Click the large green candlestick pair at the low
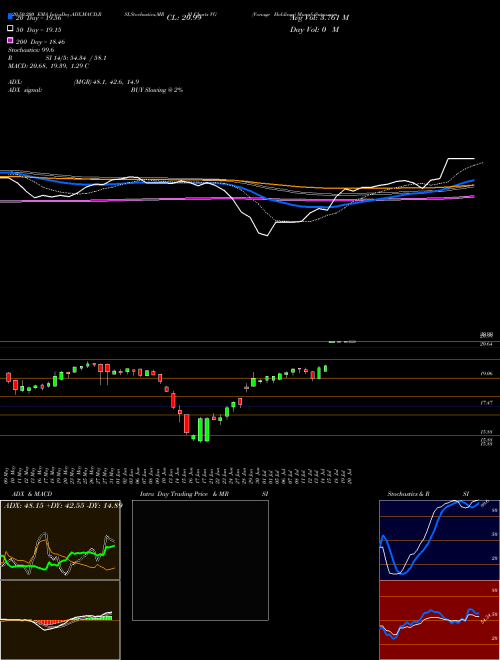Screen dimensions: 500x660 click(204, 429)
